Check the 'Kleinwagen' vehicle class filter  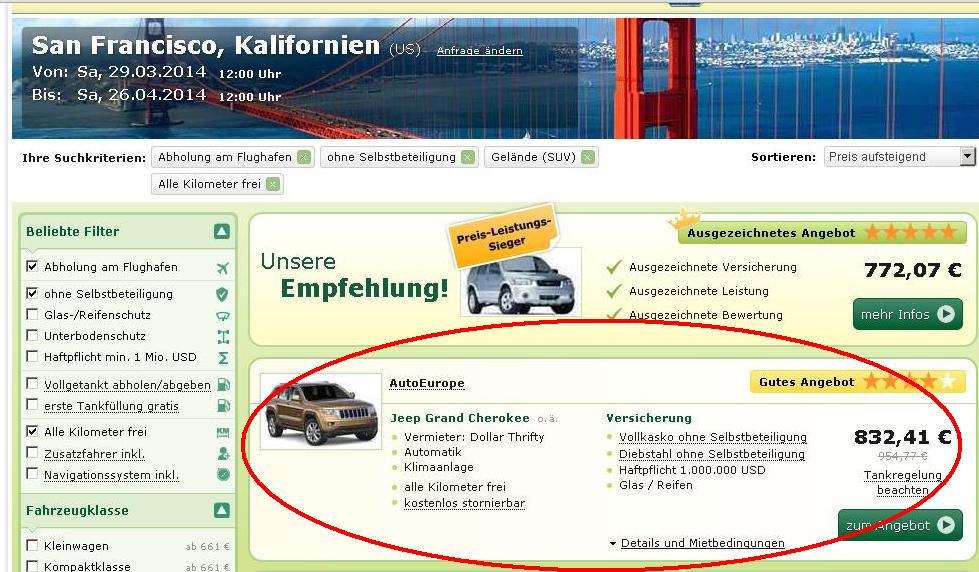[33, 546]
